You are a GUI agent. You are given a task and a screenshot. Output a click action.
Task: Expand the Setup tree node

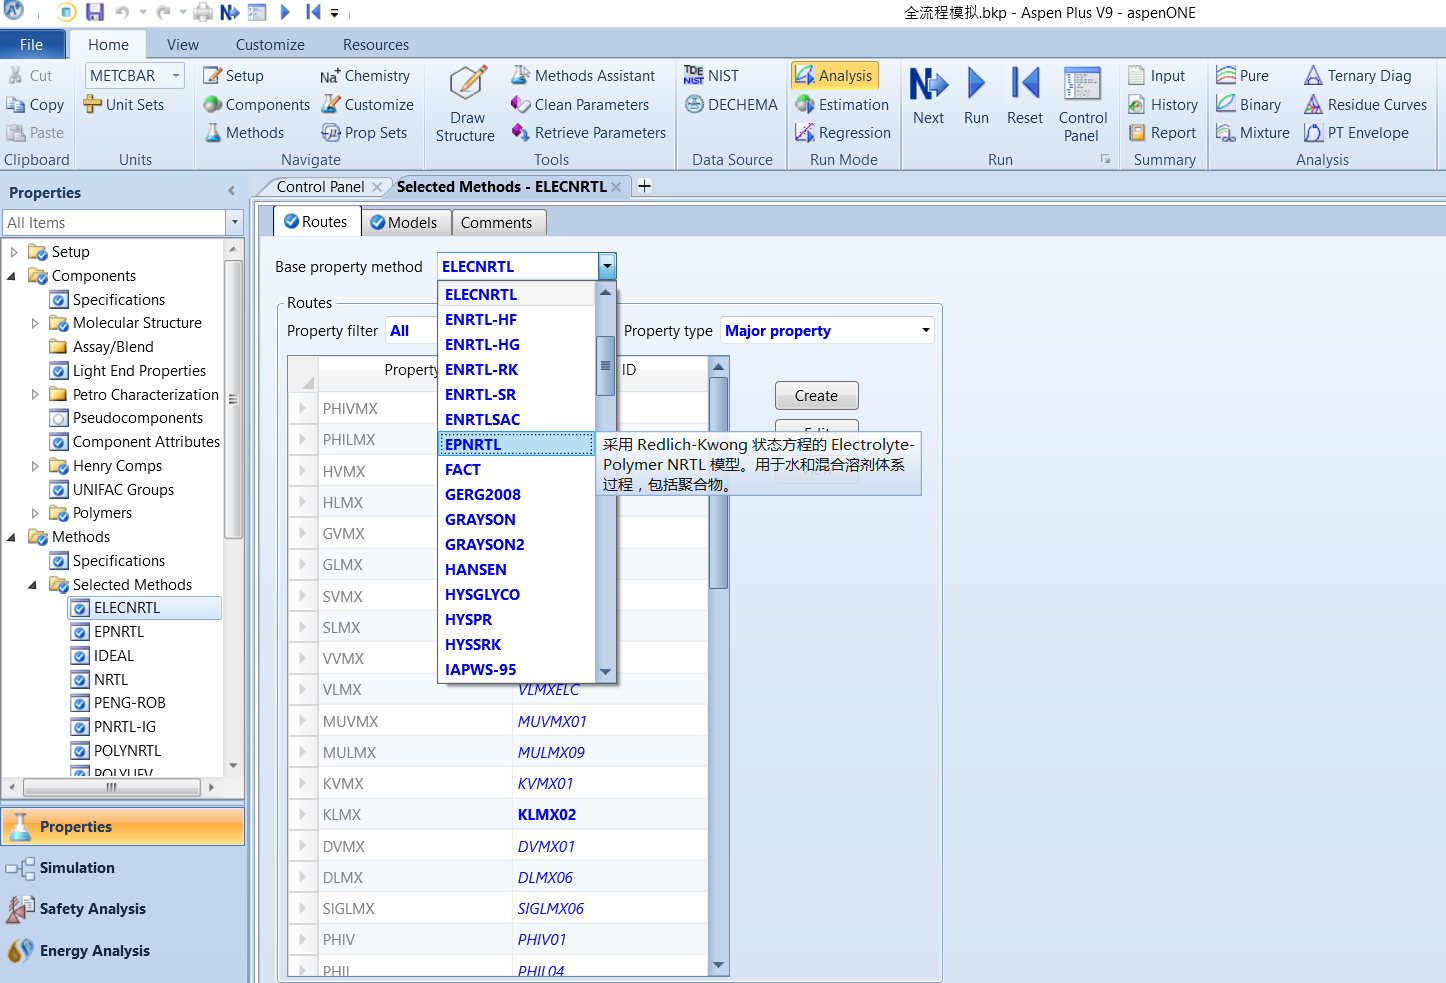[x=14, y=252]
